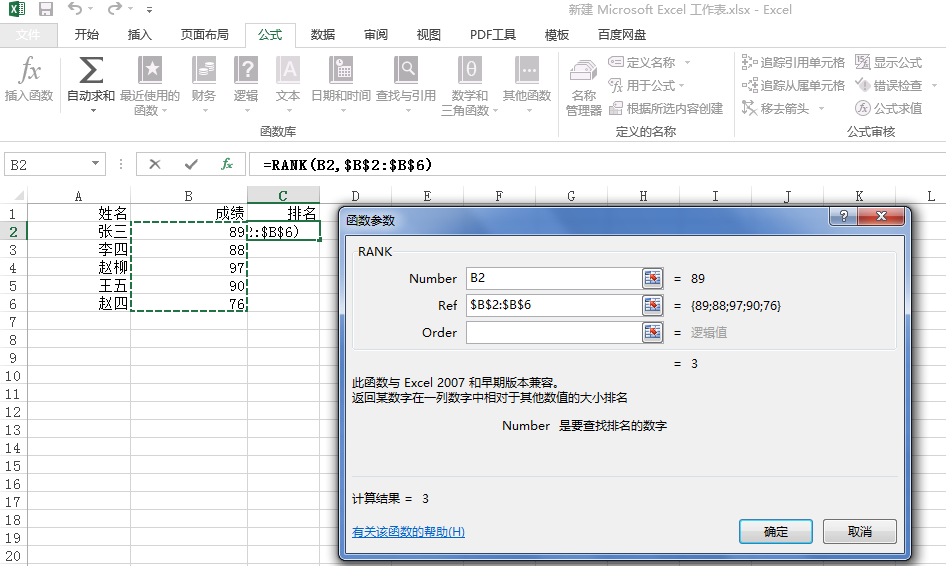Open the Text (文本) functions icon
This screenshot has width=946, height=566.
288,70
